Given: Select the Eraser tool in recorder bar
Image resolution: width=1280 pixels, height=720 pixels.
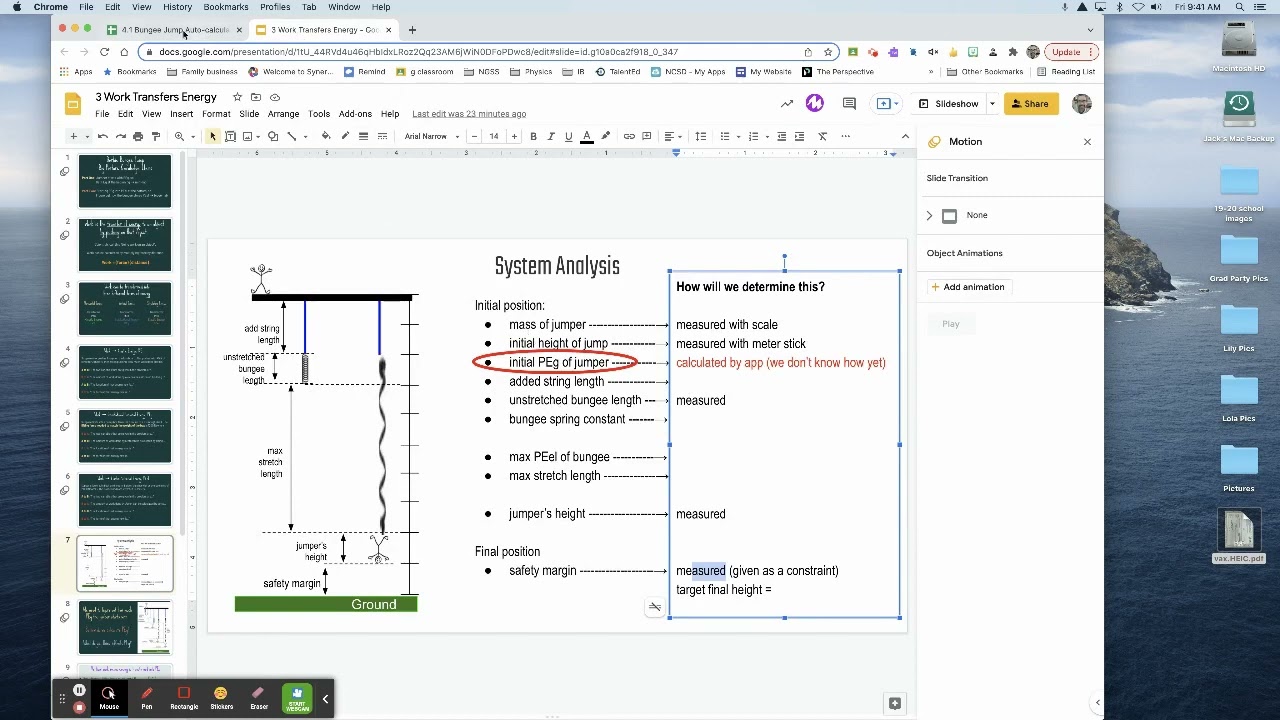Looking at the screenshot, I should tap(259, 698).
